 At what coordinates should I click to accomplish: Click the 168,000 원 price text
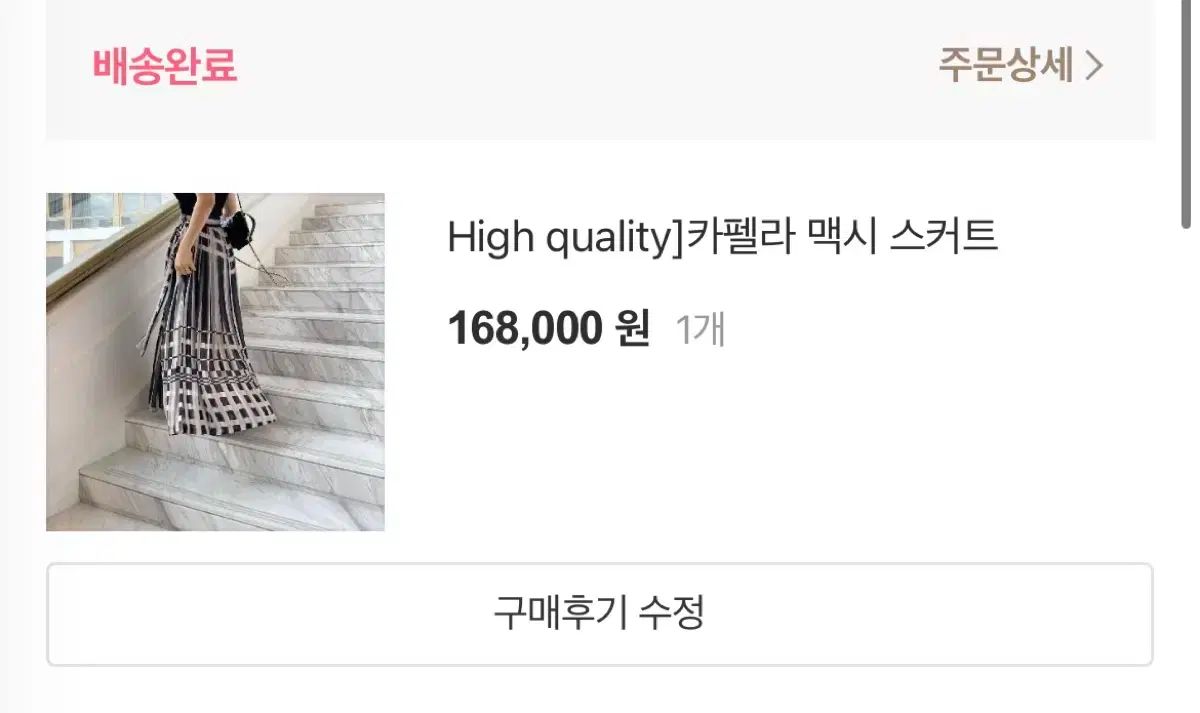[x=548, y=328]
